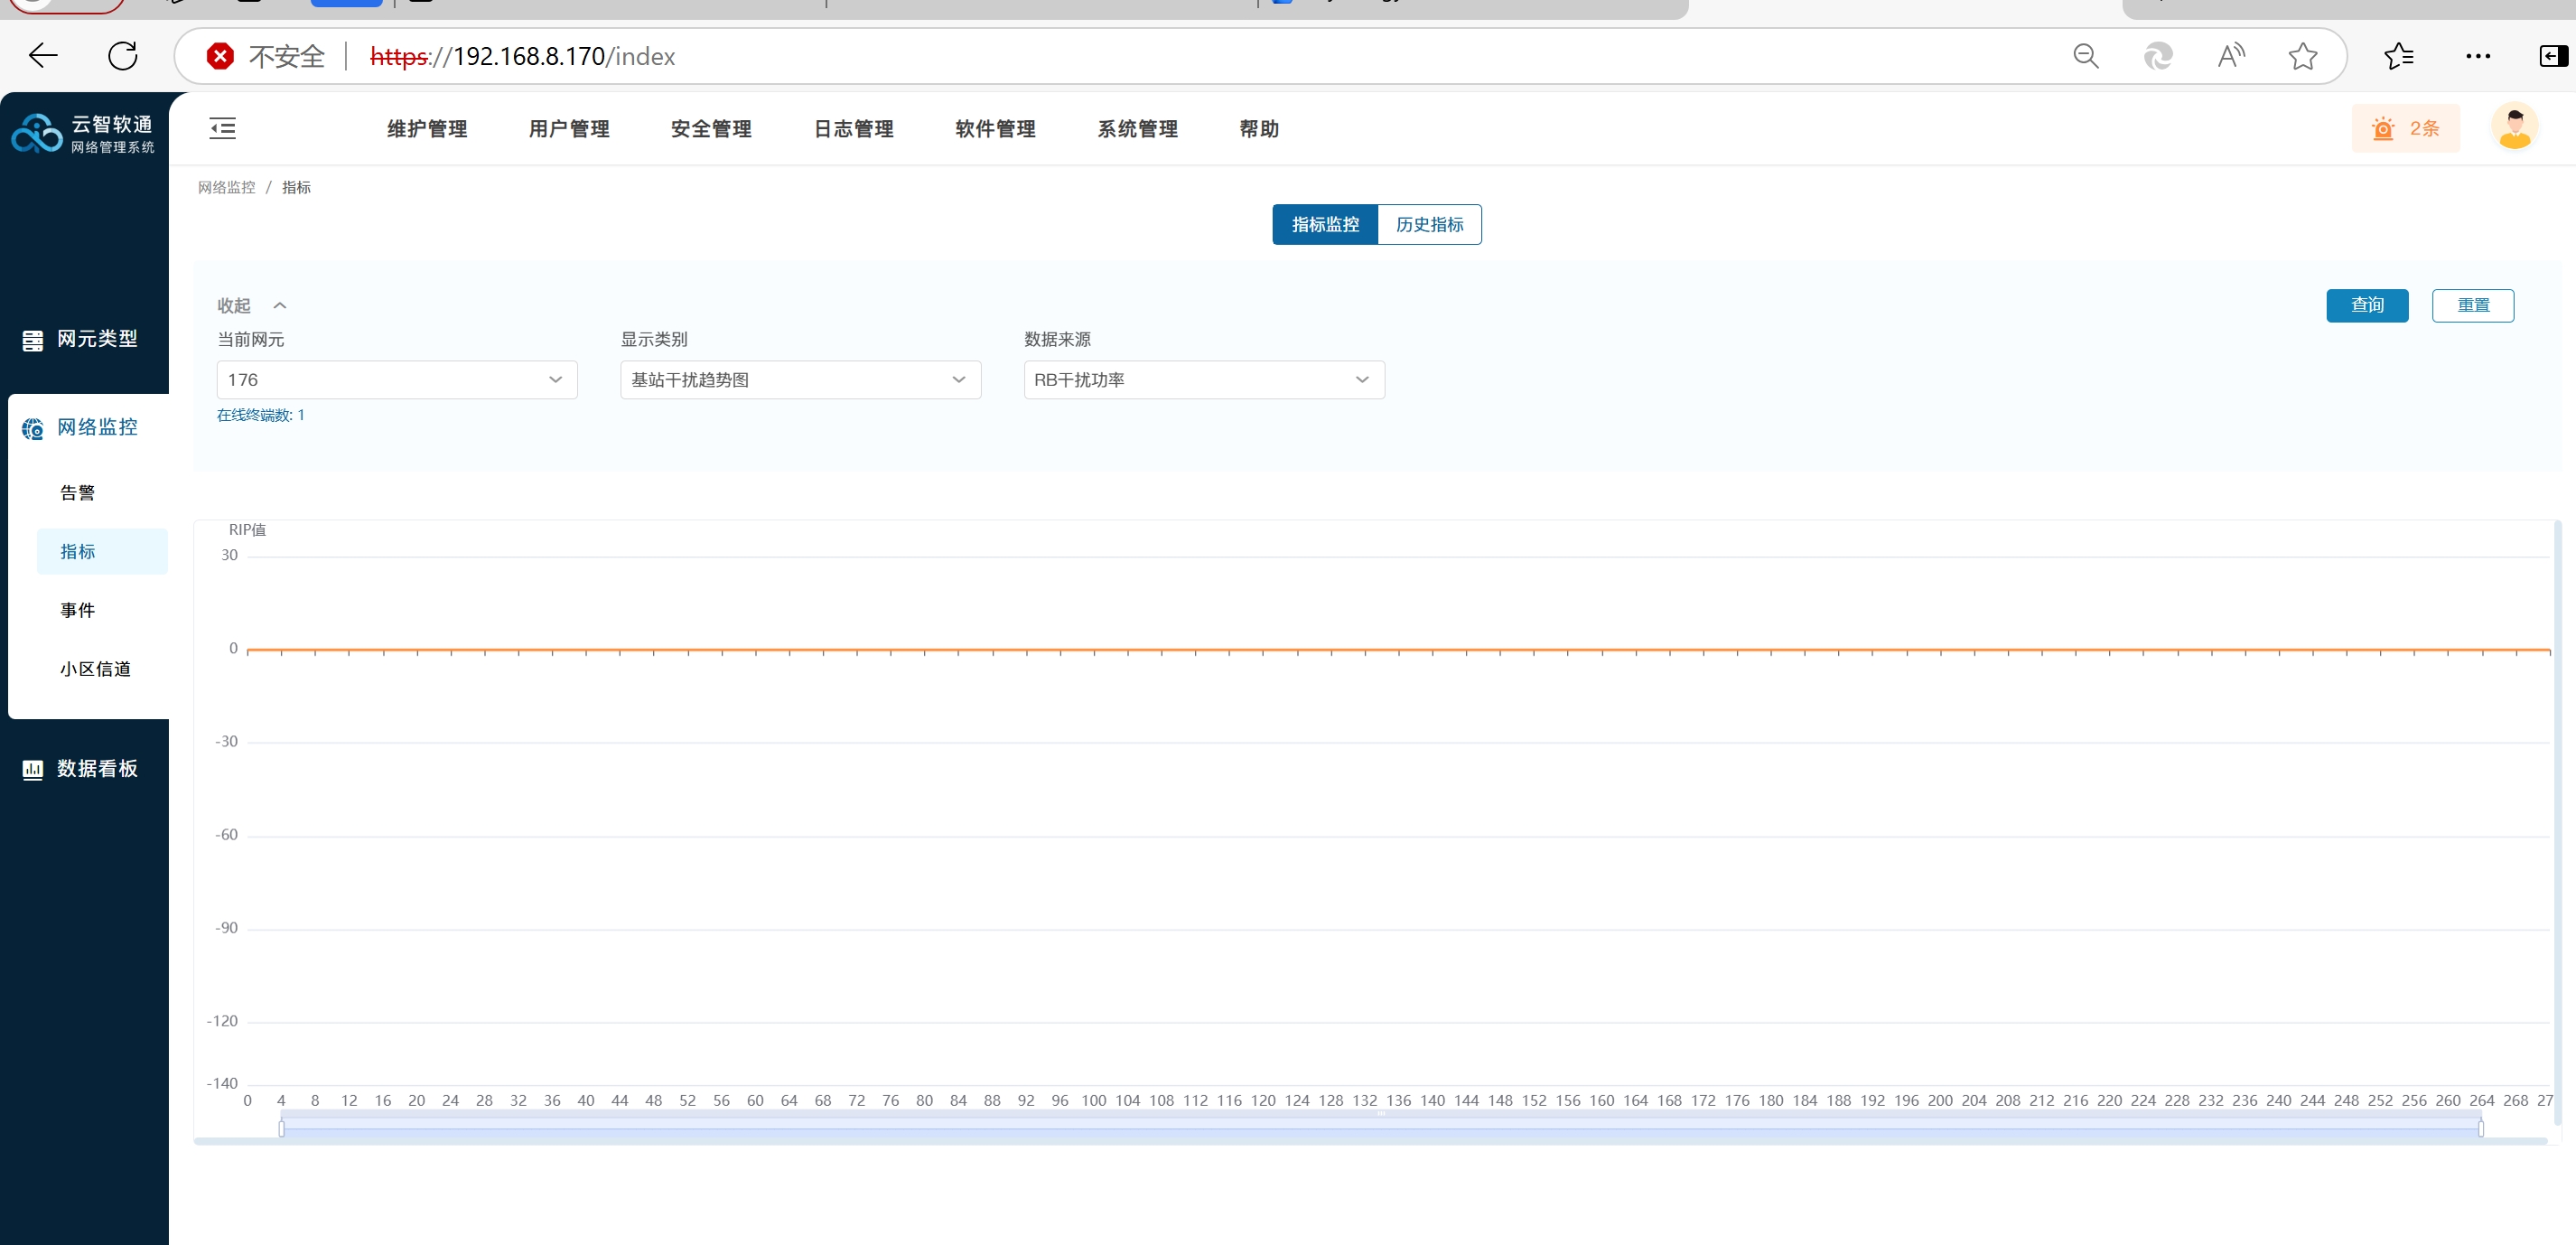
Task: Open the favorites list icon
Action: tap(2399, 56)
